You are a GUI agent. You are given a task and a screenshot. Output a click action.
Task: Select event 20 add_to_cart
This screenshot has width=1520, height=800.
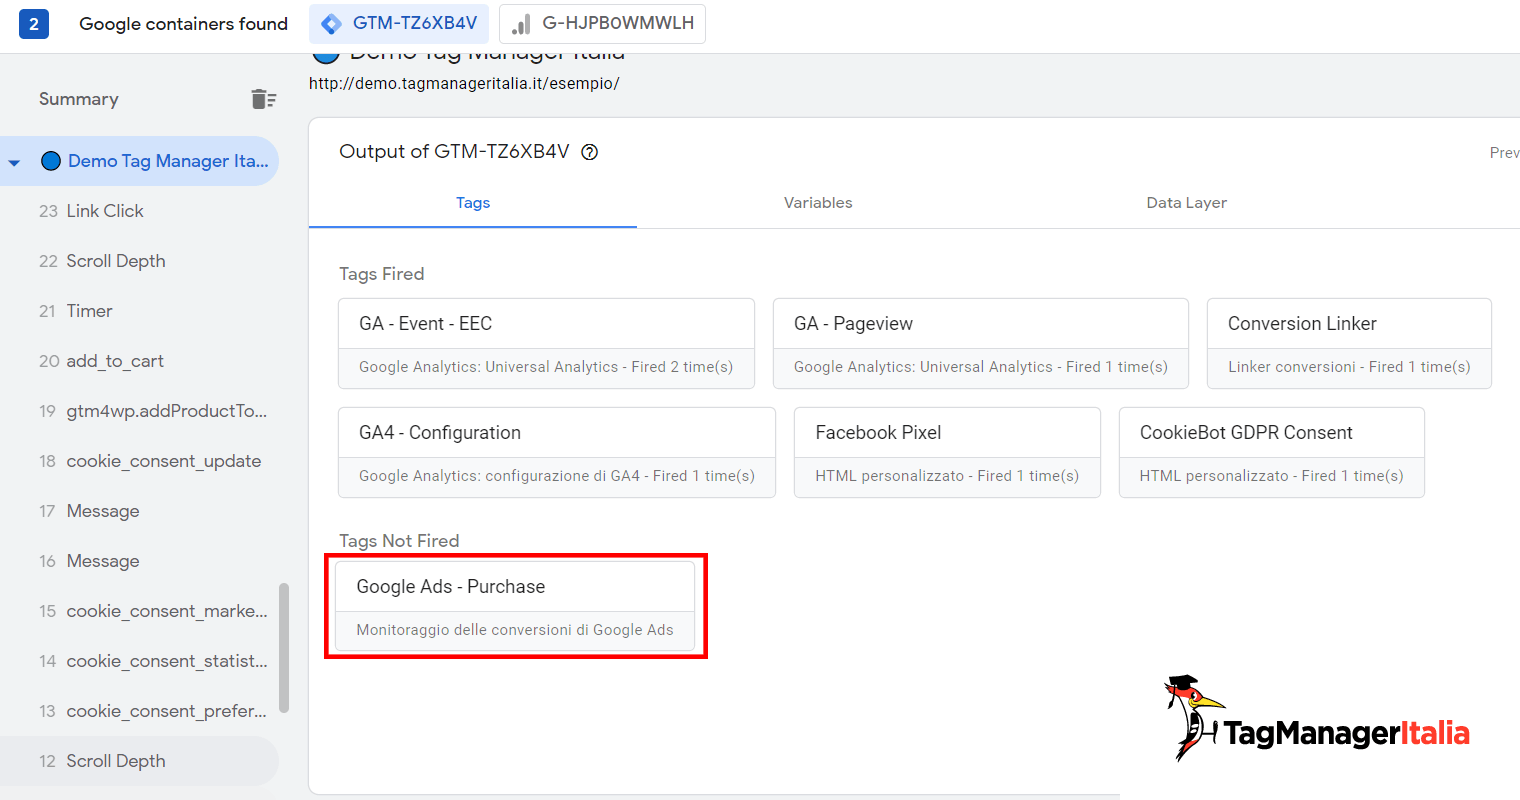(x=140, y=361)
